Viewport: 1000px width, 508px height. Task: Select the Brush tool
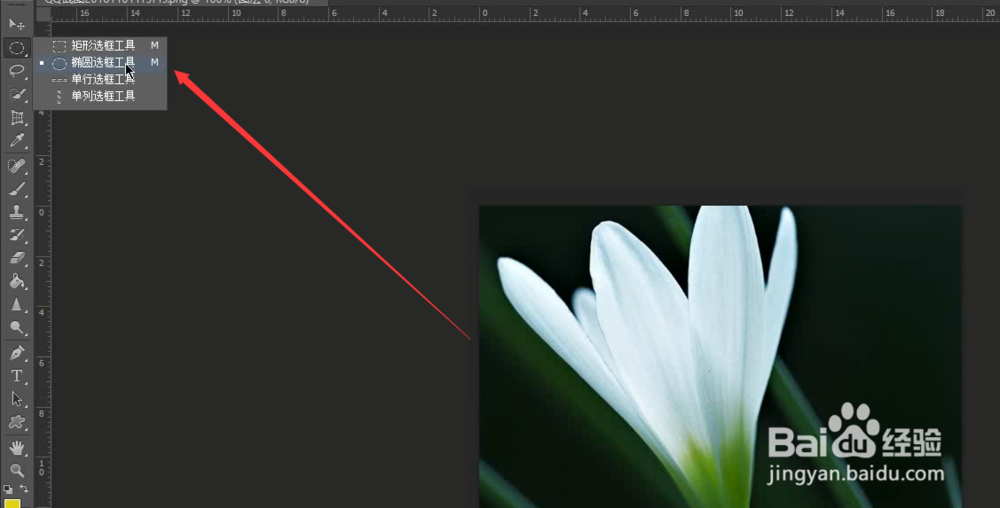pyautogui.click(x=17, y=189)
